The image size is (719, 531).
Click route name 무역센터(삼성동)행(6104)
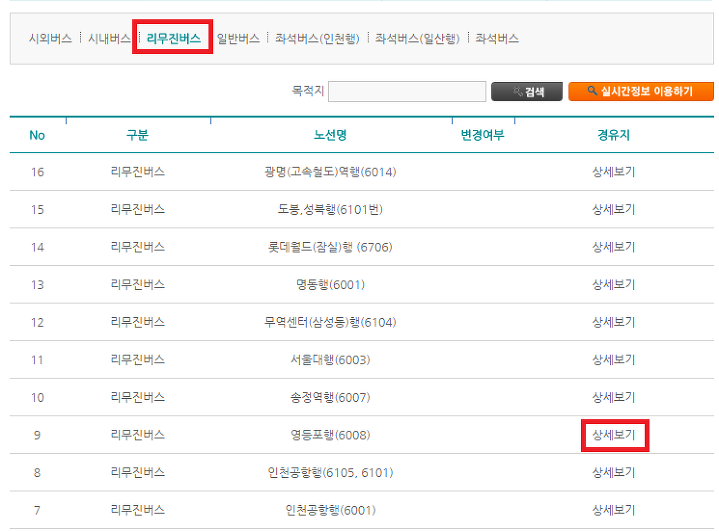coord(330,322)
